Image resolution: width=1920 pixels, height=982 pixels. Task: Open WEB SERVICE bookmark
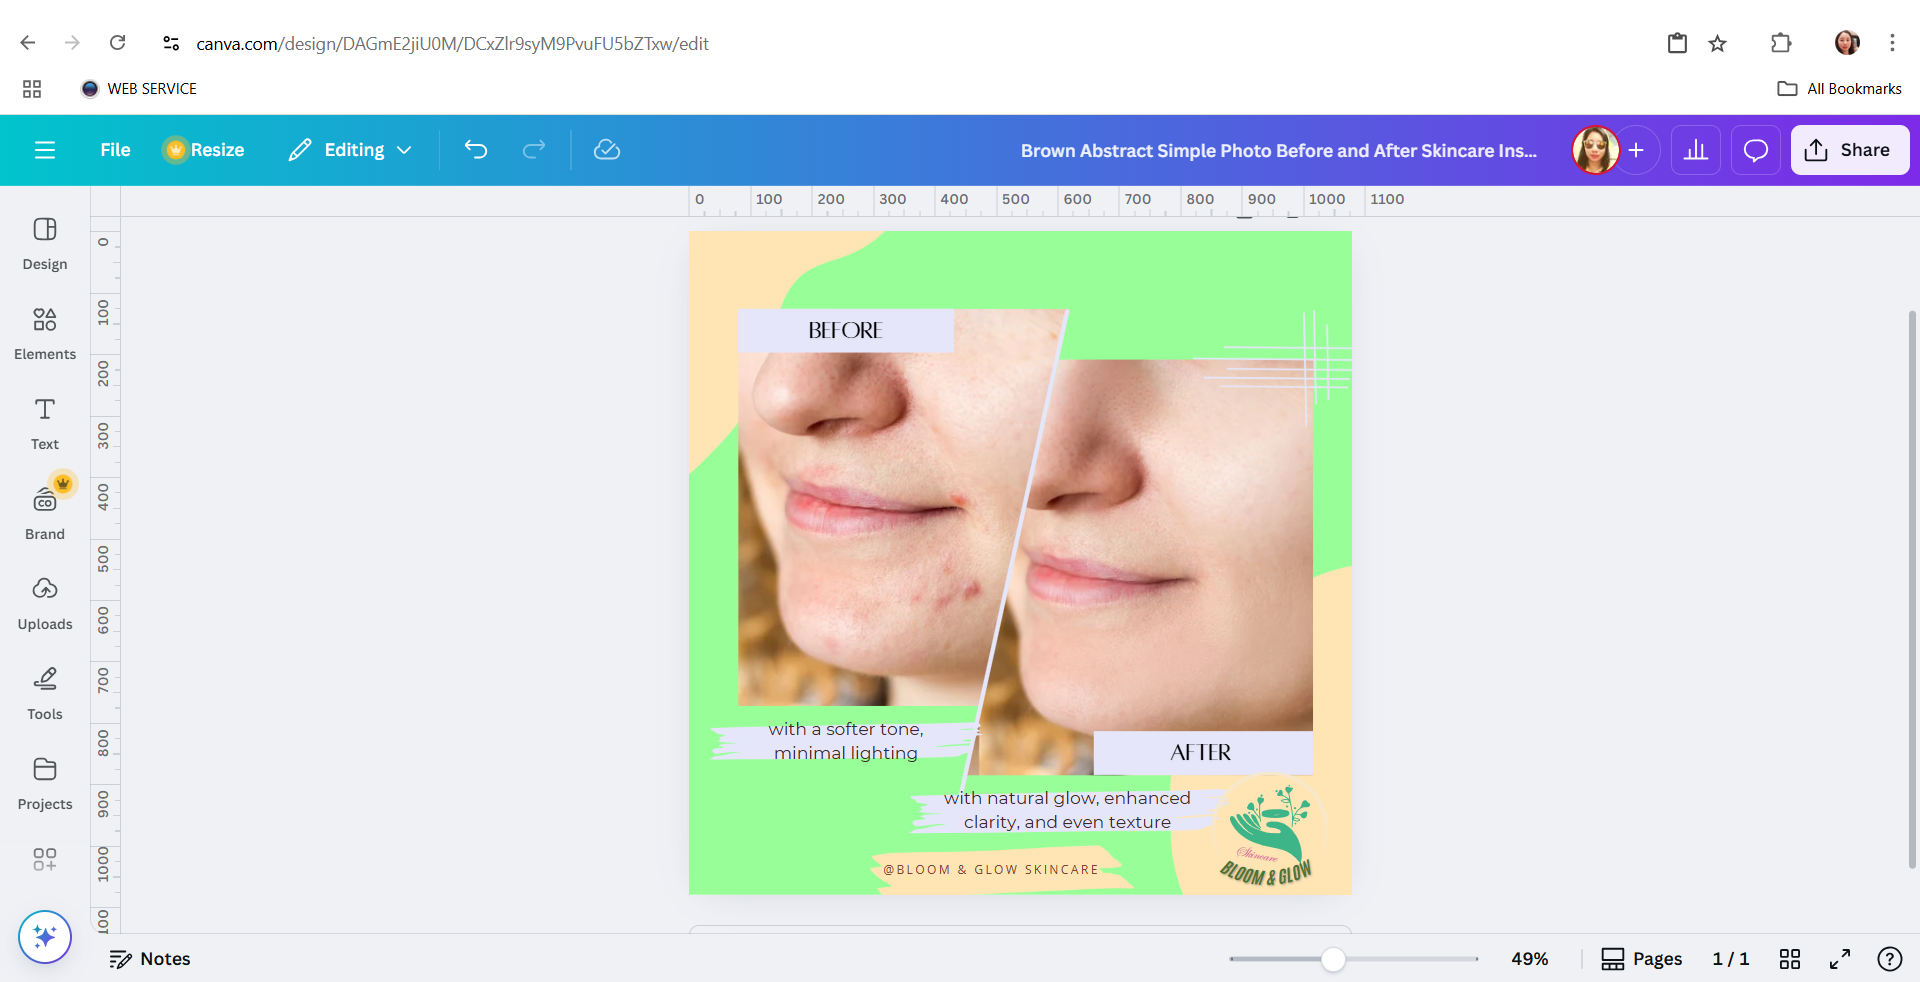coord(139,89)
